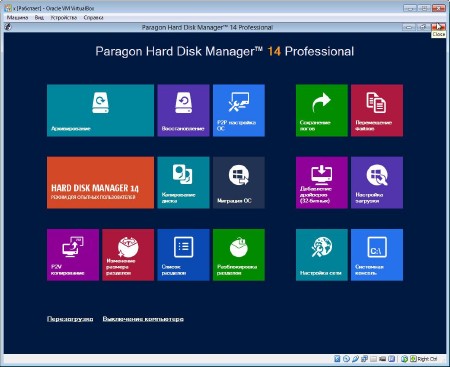The height and width of the screenshot is (367, 450).
Task: Open Добавление драйверов (32-битные) tile
Action: (x=322, y=183)
